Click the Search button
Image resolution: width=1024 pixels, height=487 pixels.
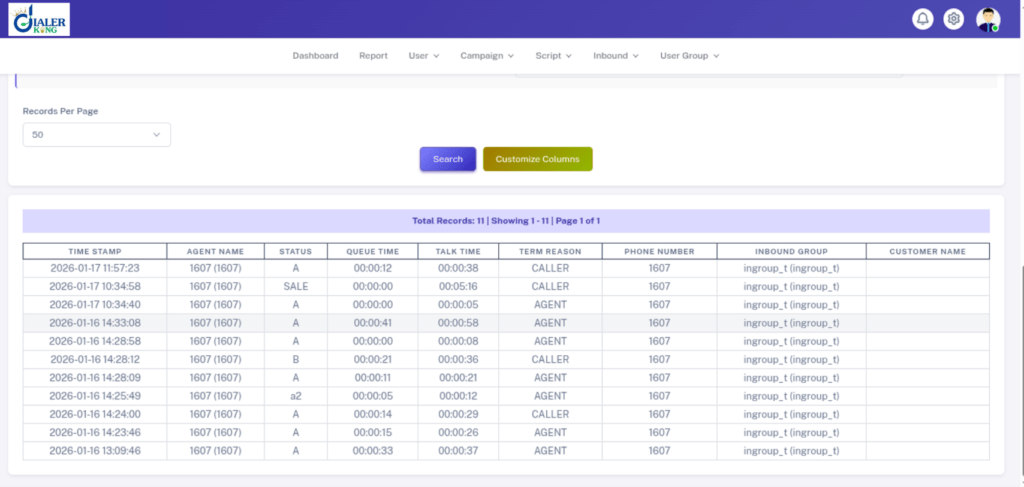pos(447,159)
